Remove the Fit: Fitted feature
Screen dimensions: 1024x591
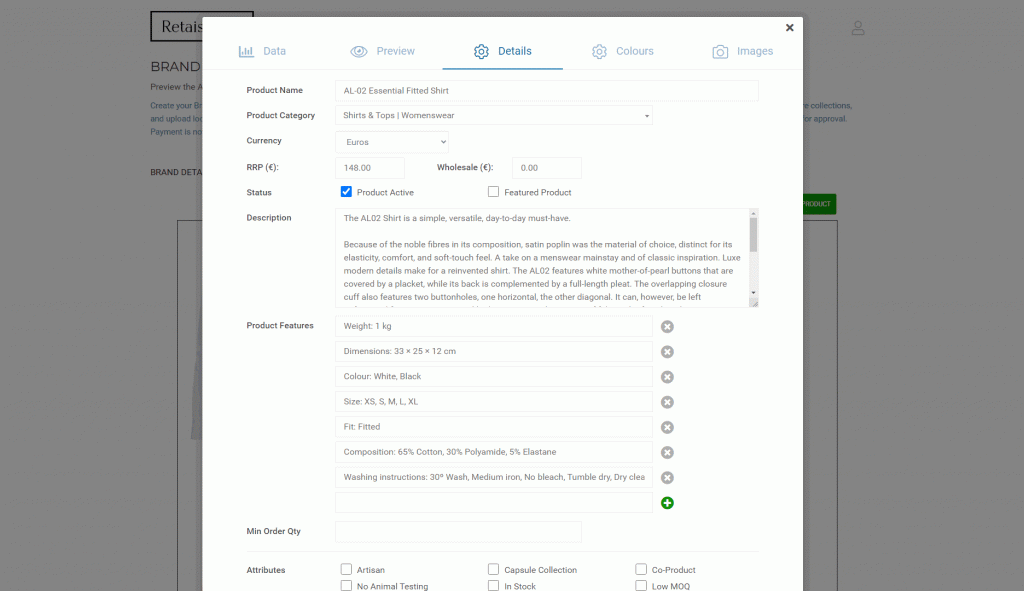(667, 427)
